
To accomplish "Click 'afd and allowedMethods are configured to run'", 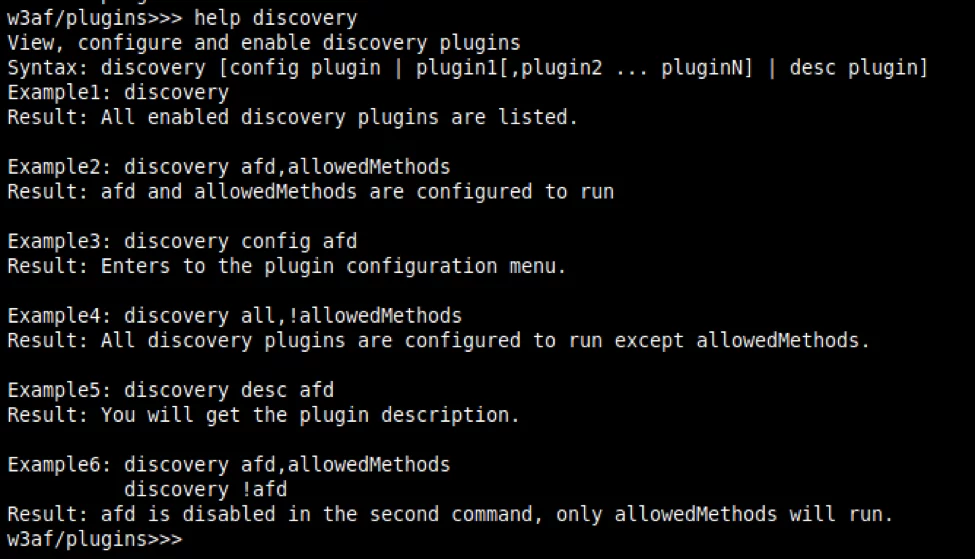I will pos(358,191).
